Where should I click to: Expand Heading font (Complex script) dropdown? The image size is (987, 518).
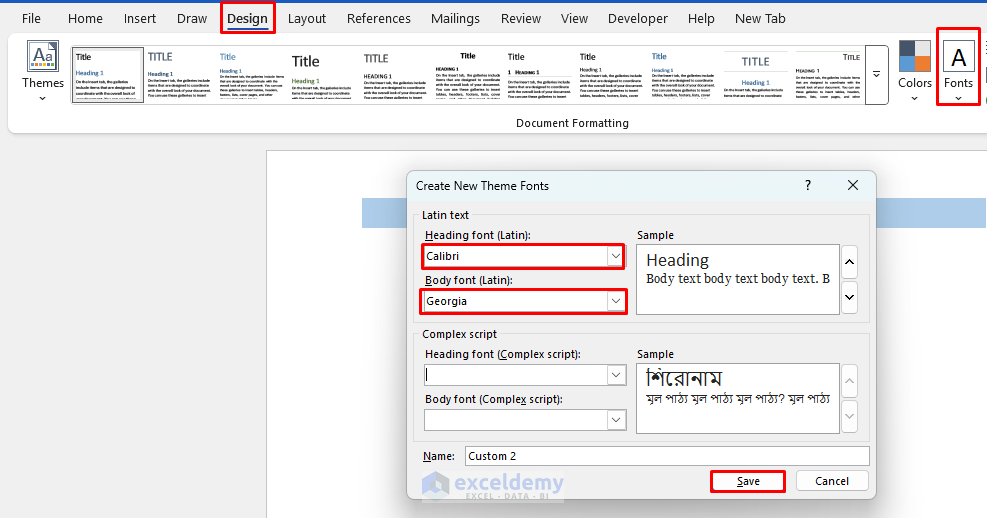(x=616, y=375)
